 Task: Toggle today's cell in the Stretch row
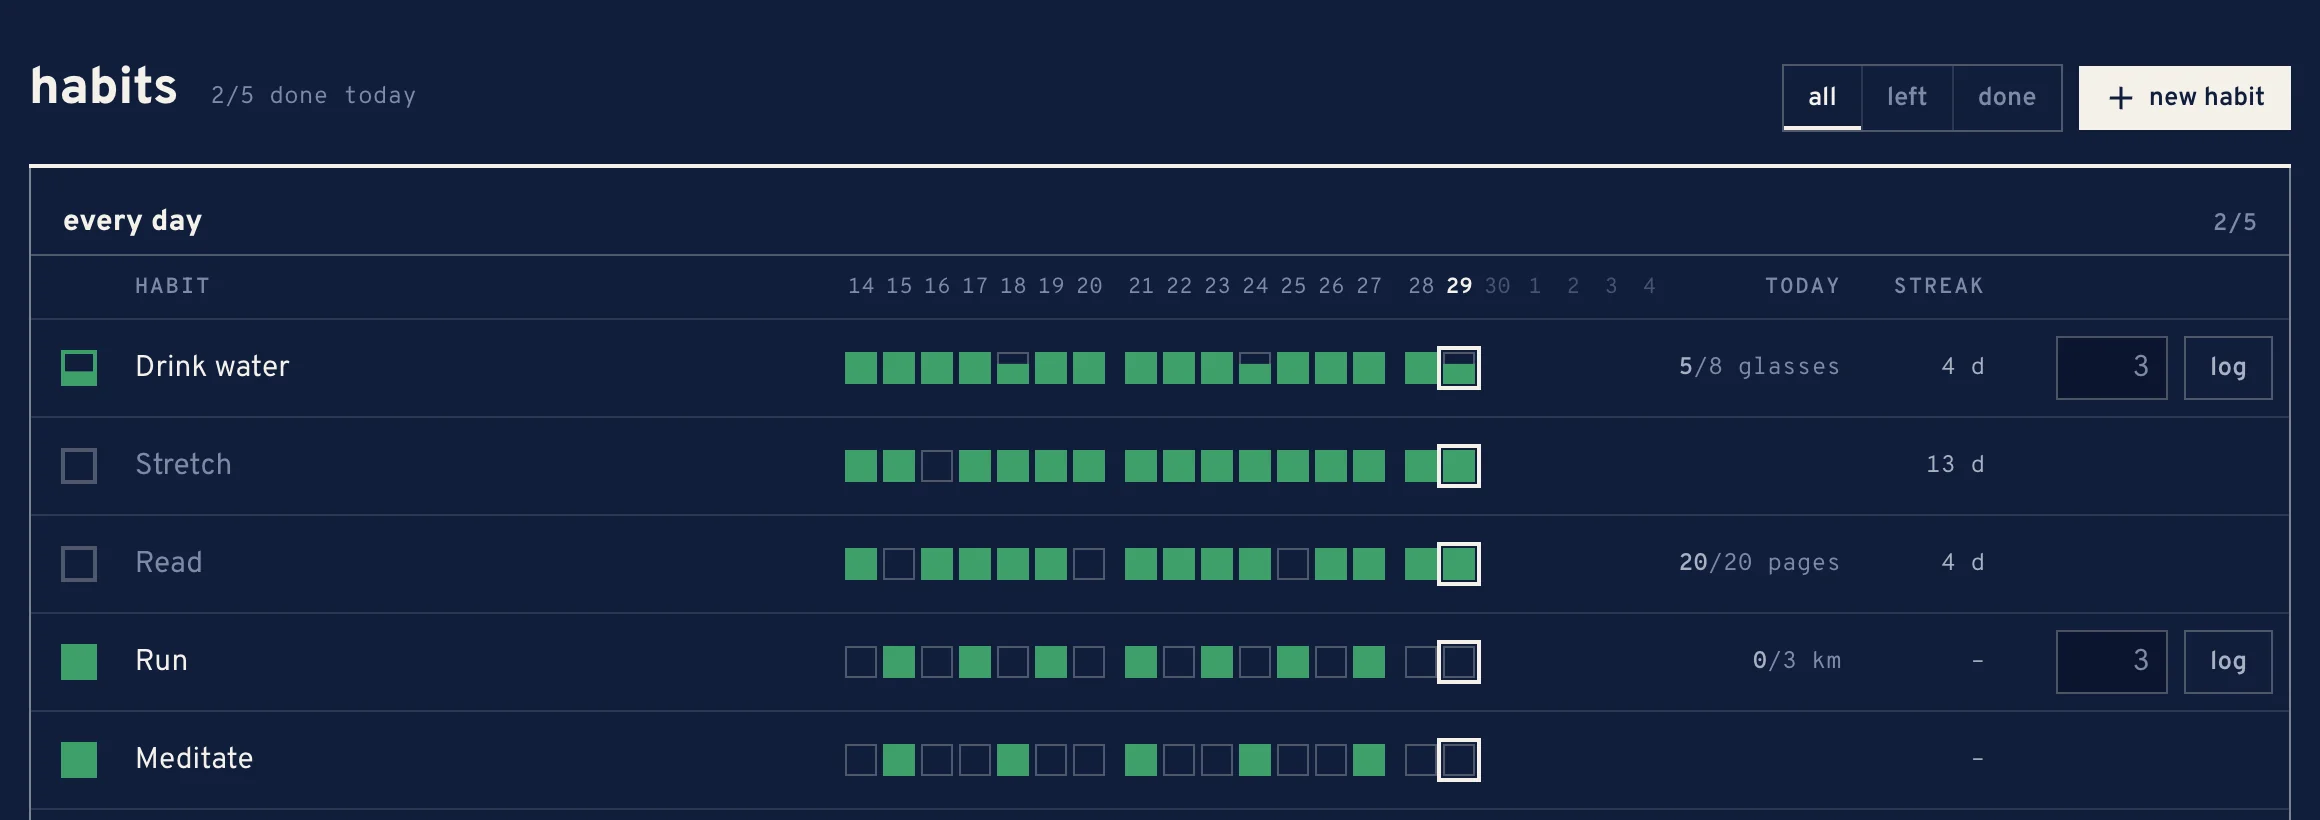1459,466
